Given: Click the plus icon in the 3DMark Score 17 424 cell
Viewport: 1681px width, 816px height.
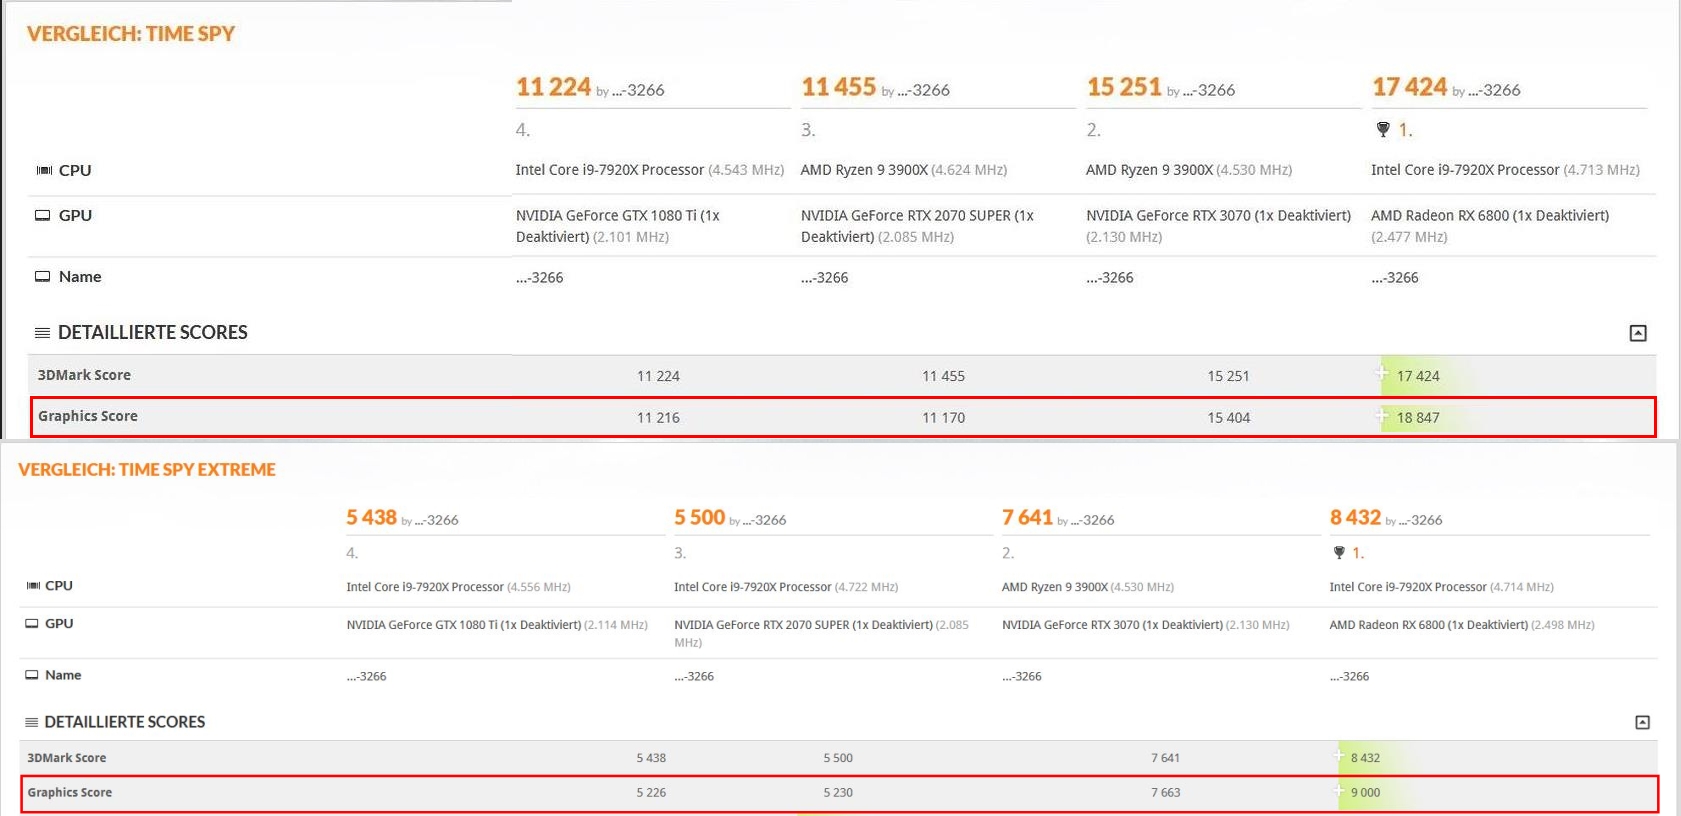Looking at the screenshot, I should pos(1382,374).
